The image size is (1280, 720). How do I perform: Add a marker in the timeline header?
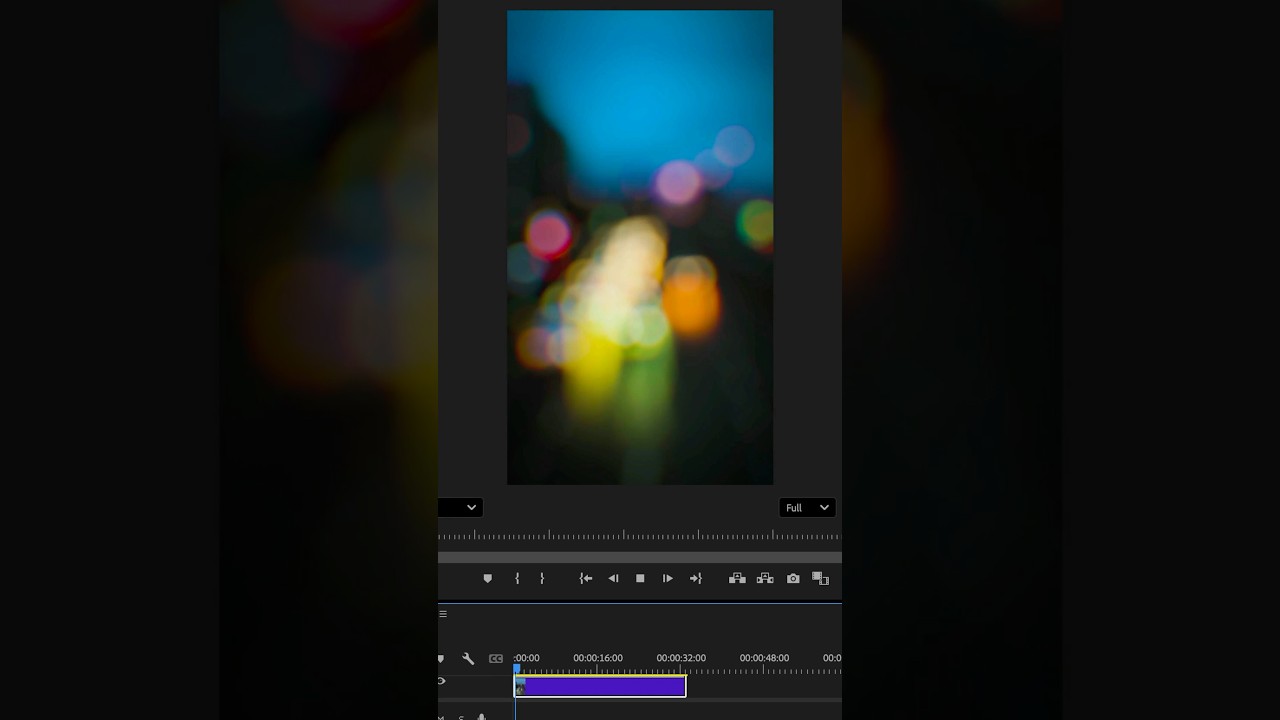(441, 658)
